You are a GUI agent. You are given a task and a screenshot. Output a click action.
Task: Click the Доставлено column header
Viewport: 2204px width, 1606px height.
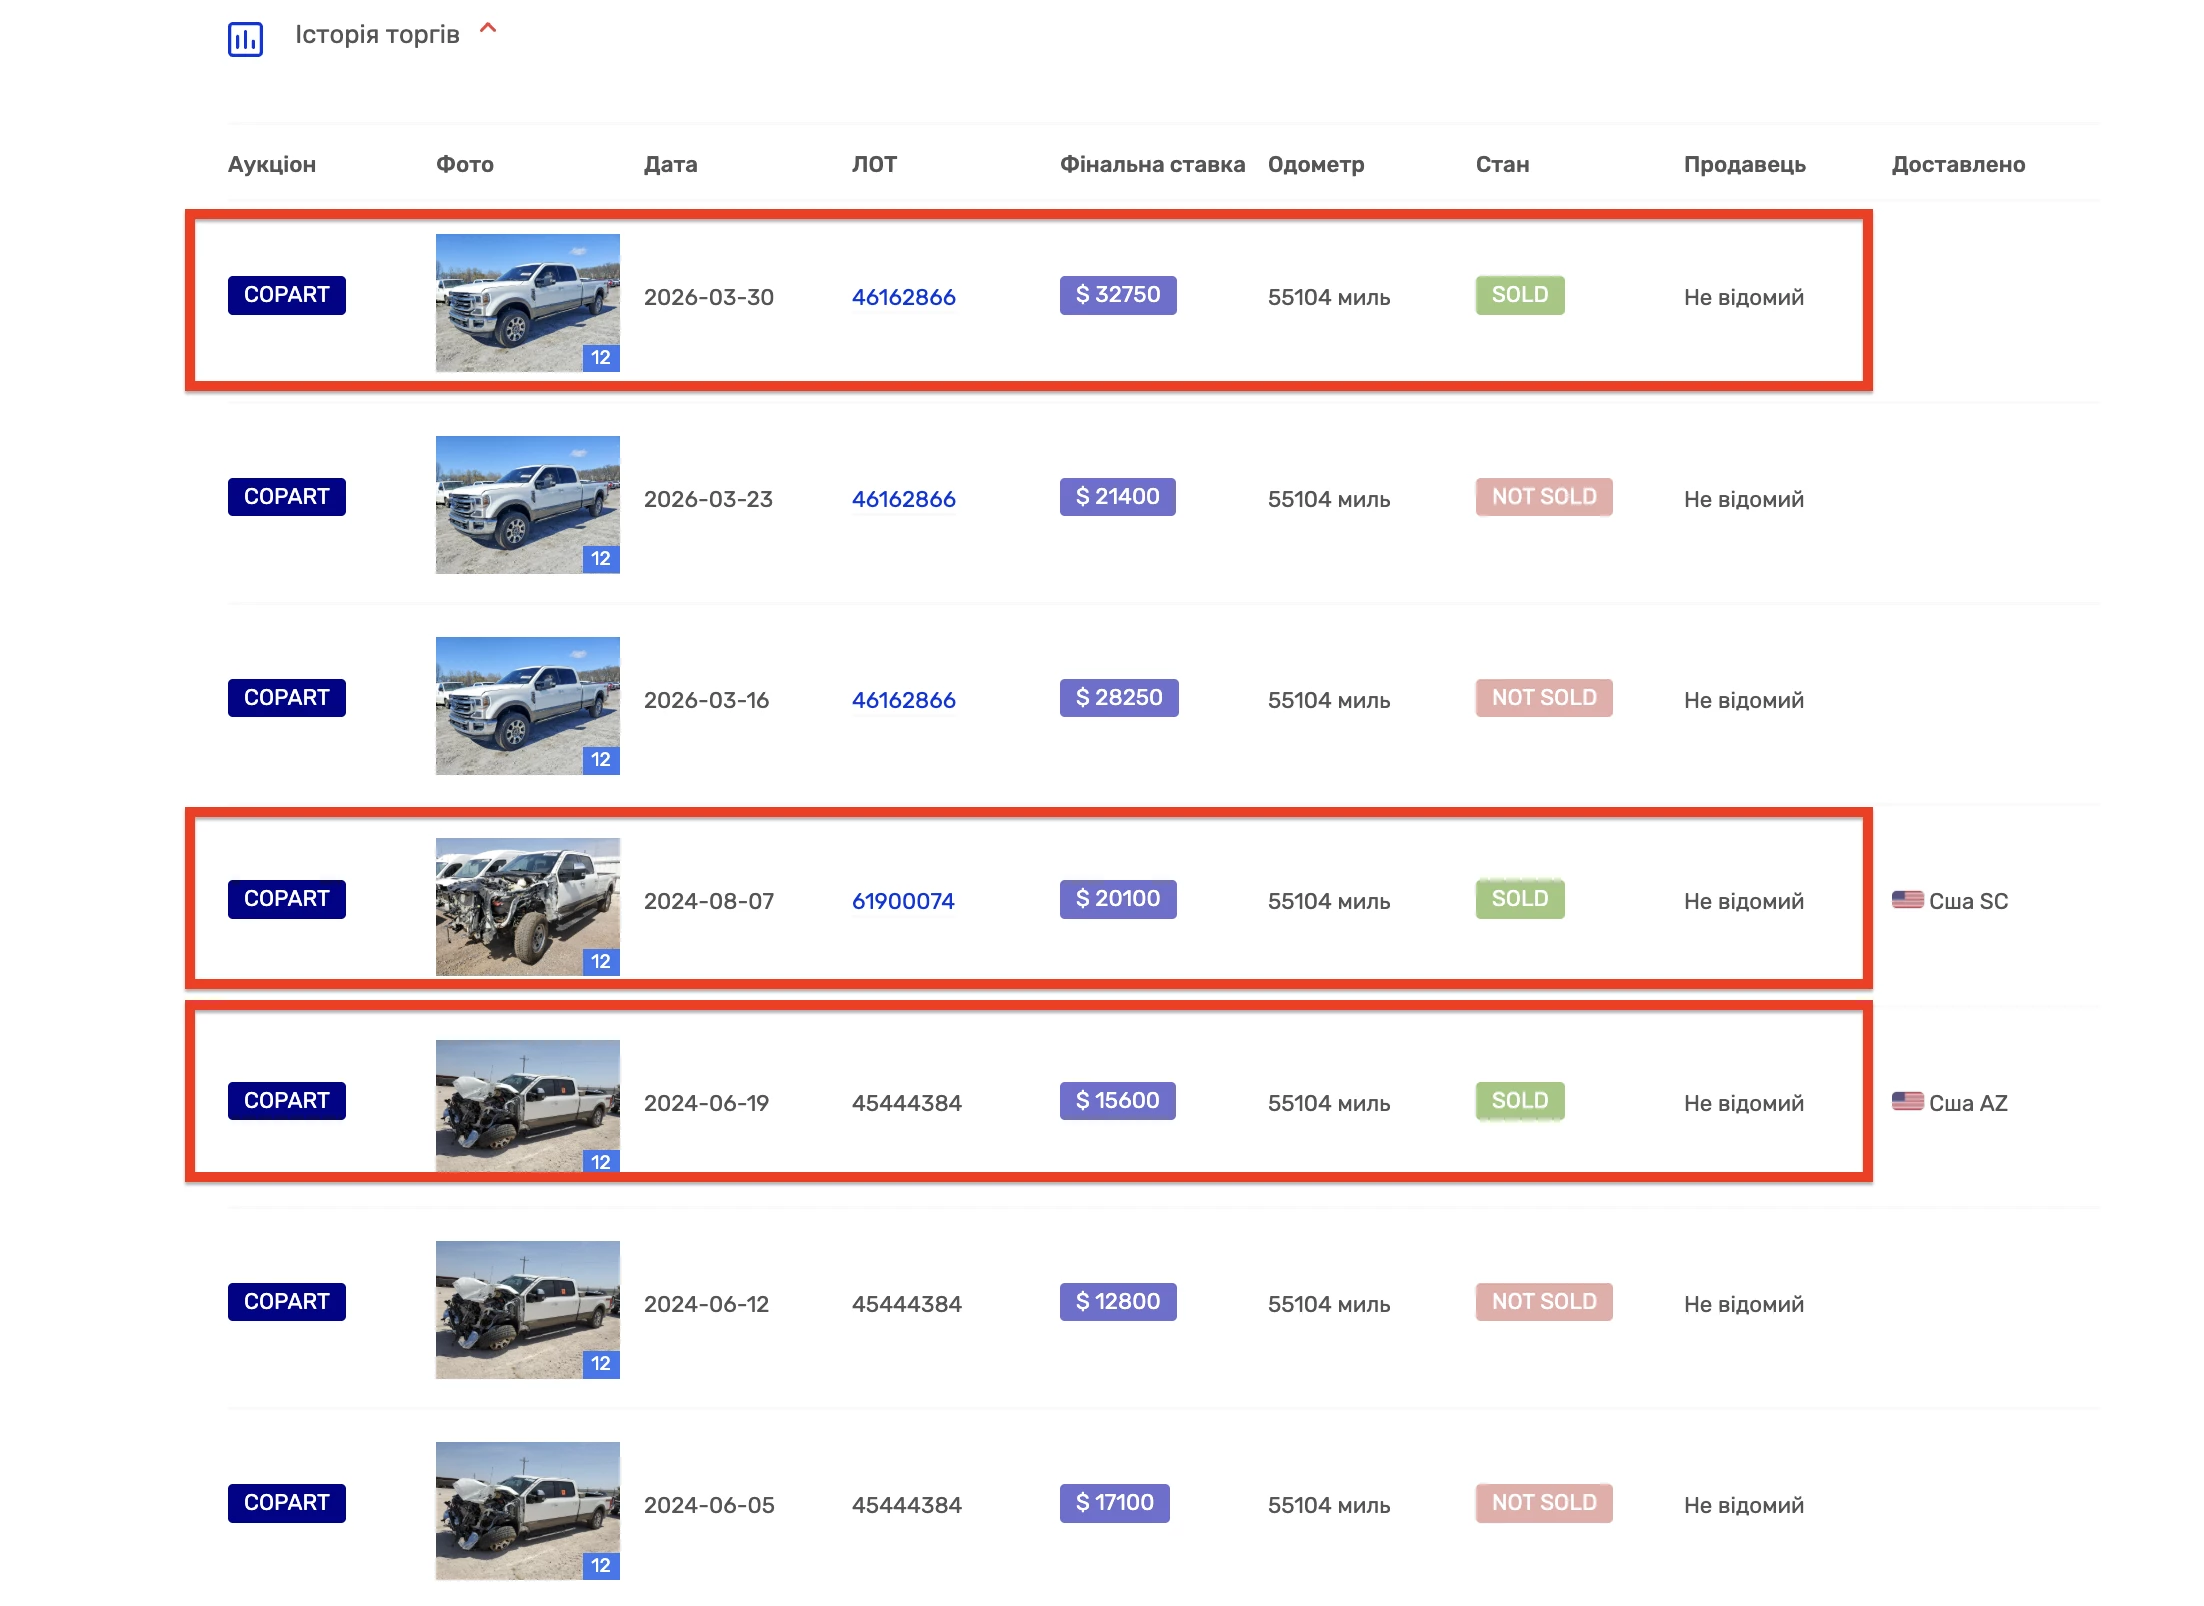1957,164
